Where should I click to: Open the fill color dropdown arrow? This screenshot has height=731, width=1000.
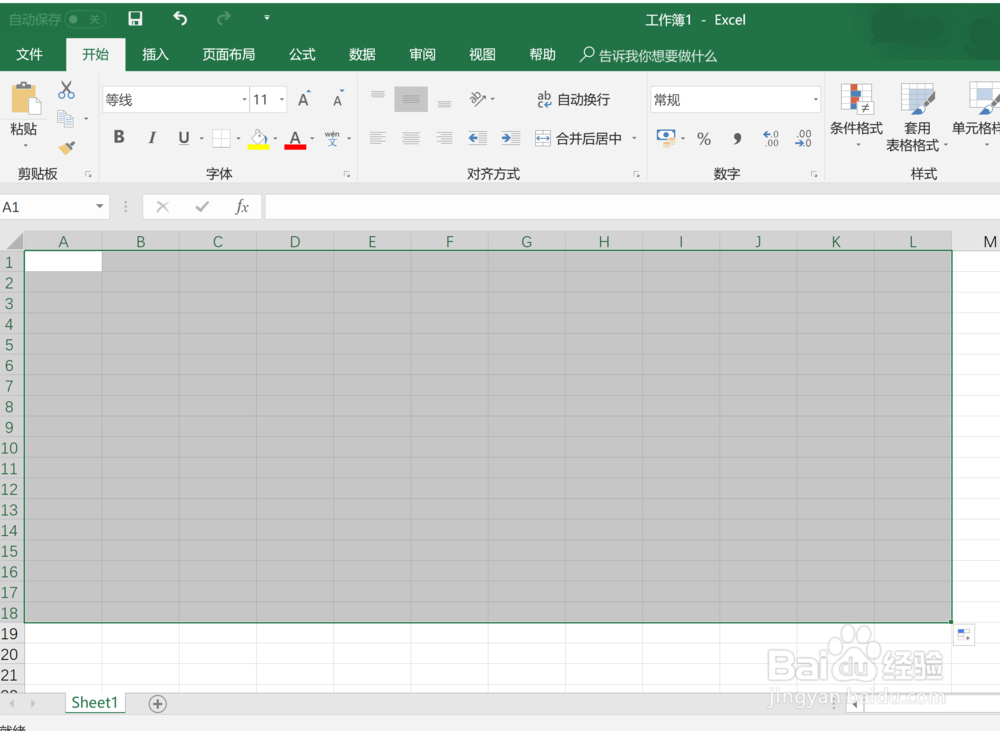click(276, 138)
